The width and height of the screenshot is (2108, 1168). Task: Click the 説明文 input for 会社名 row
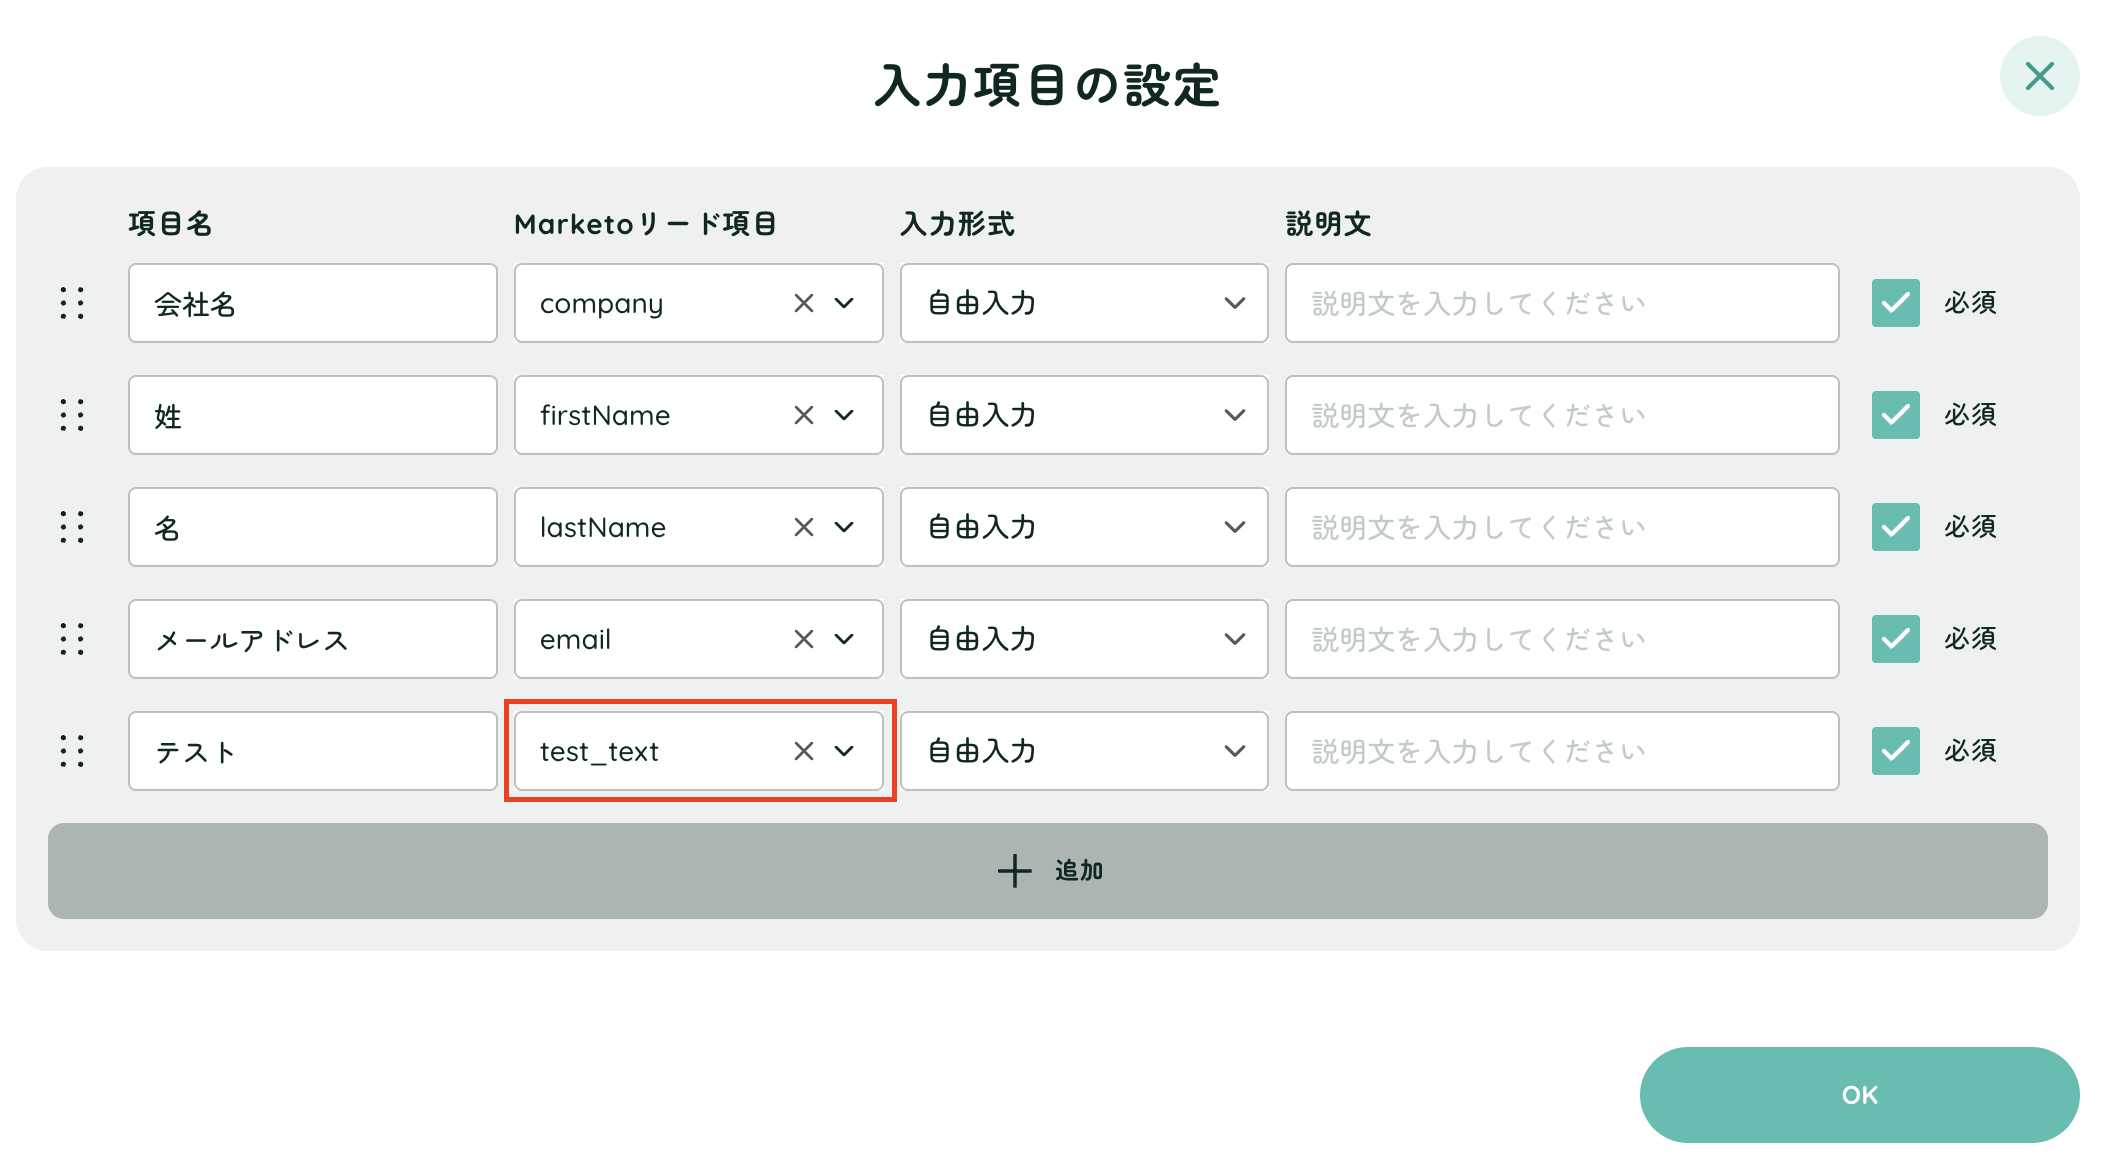coord(1561,303)
